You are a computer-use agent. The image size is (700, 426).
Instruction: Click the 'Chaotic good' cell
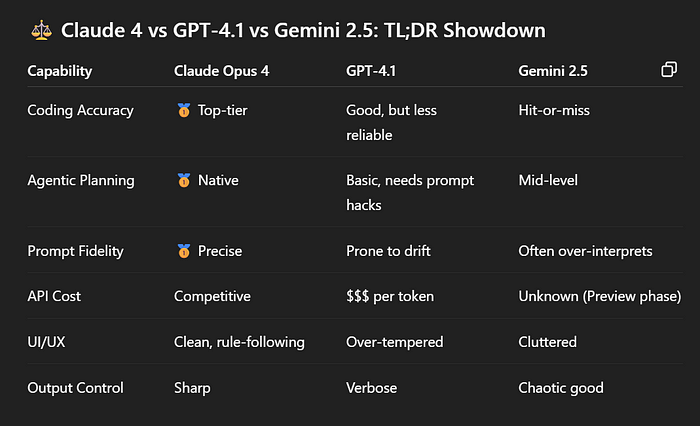[561, 388]
